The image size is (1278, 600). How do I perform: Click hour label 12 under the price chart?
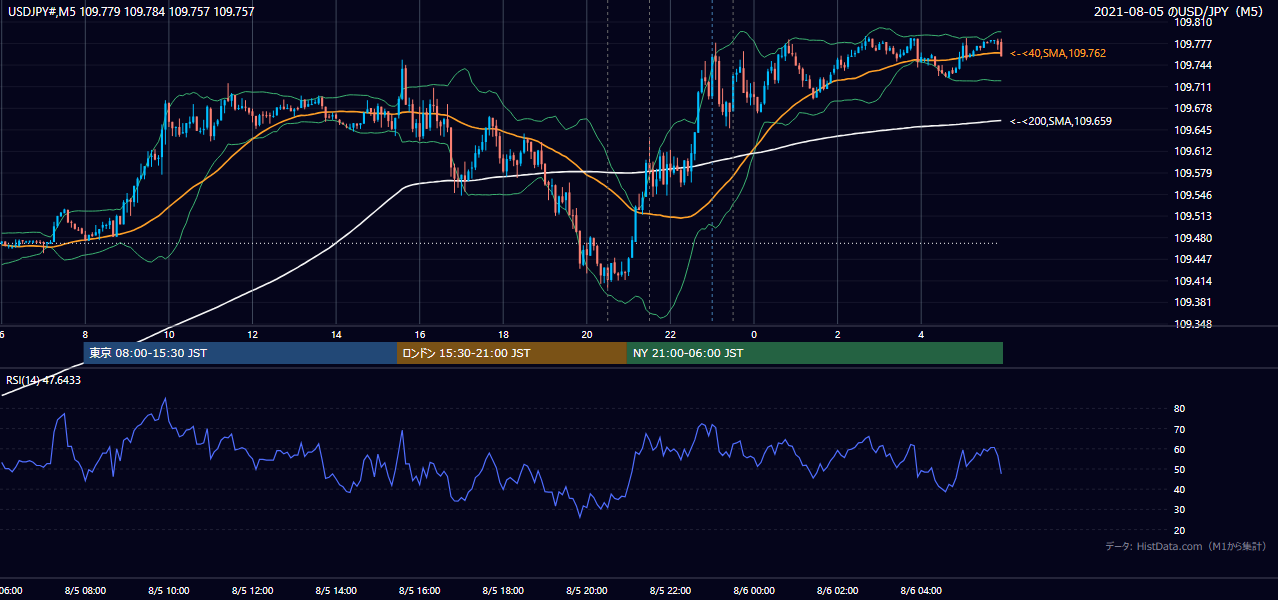(x=252, y=335)
